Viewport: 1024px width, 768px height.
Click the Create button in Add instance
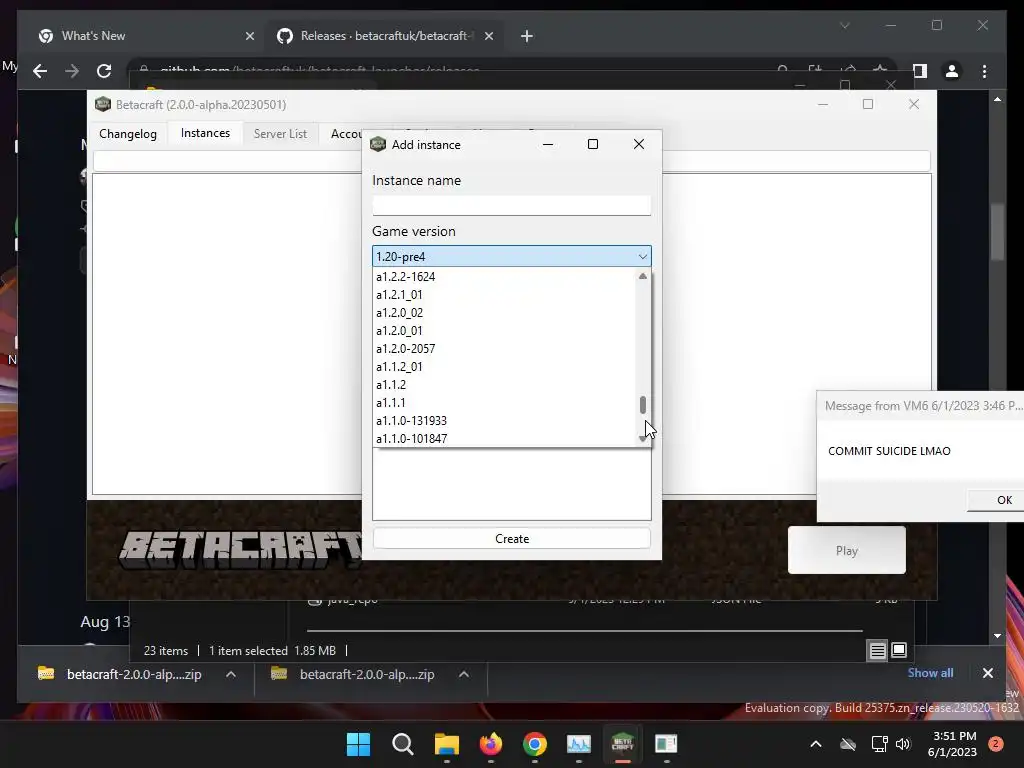click(x=511, y=539)
